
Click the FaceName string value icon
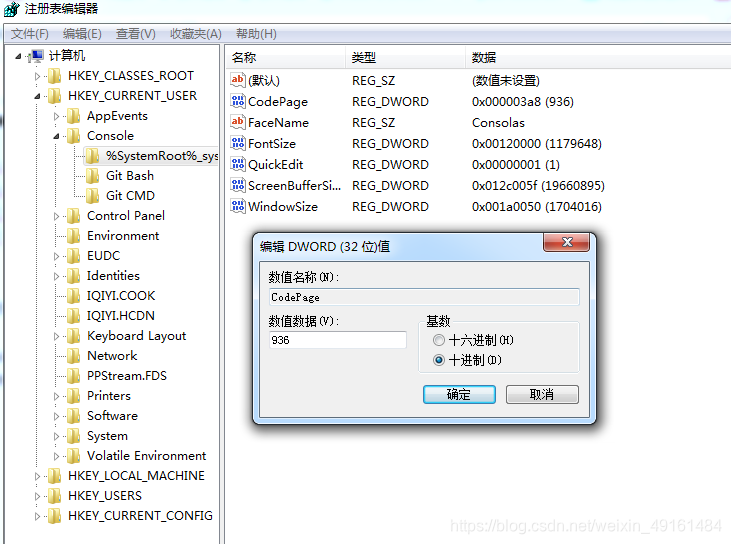coord(238,122)
